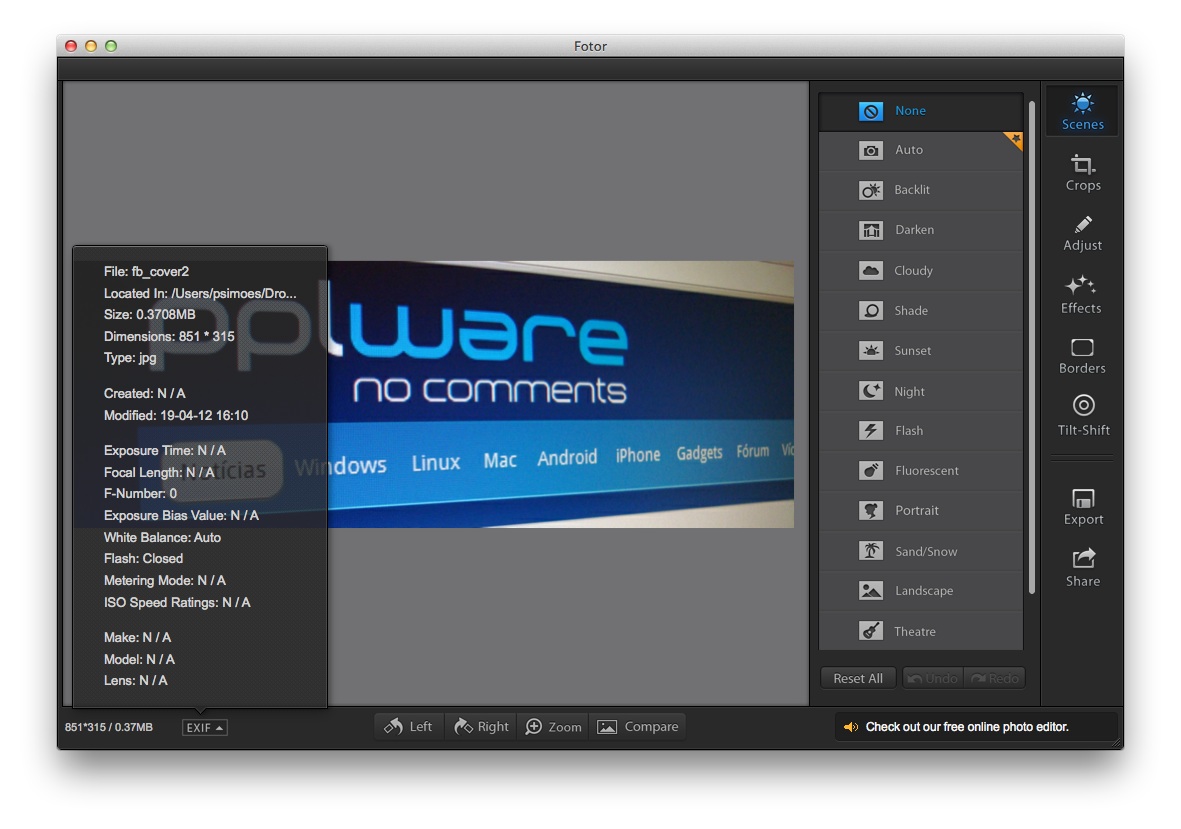Switch to the Borders panel
This screenshot has height=829, width=1181.
(1082, 356)
